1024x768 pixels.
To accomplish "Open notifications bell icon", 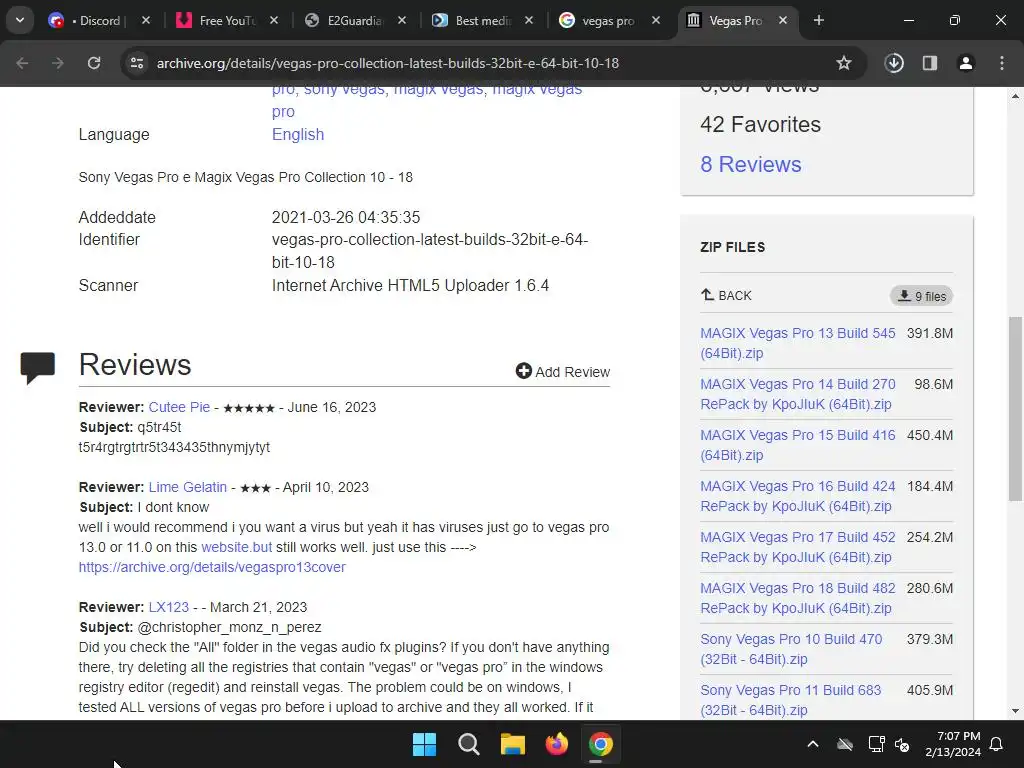I will [x=997, y=744].
